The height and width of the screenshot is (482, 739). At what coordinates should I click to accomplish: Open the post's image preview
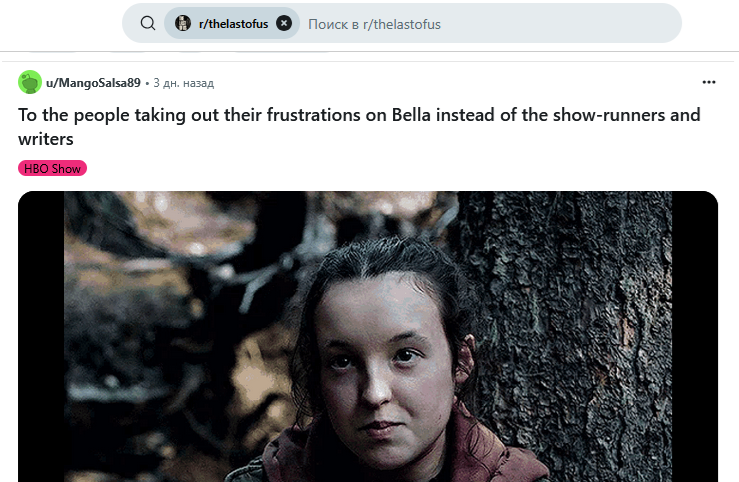368,336
